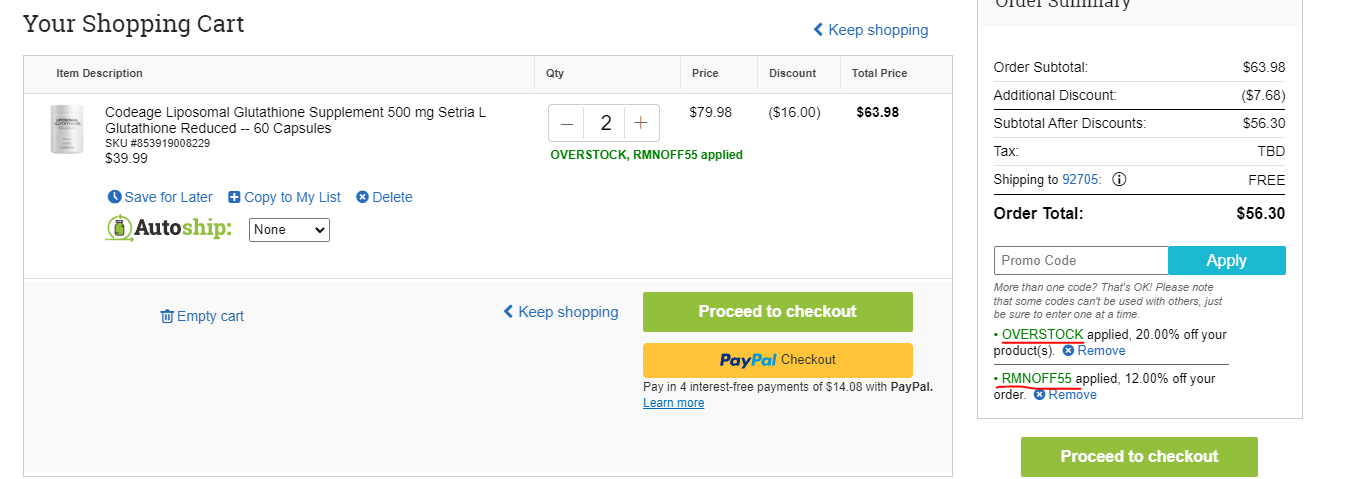Image resolution: width=1346 pixels, height=479 pixels.
Task: Click the Autoship logo icon
Action: coord(120,229)
